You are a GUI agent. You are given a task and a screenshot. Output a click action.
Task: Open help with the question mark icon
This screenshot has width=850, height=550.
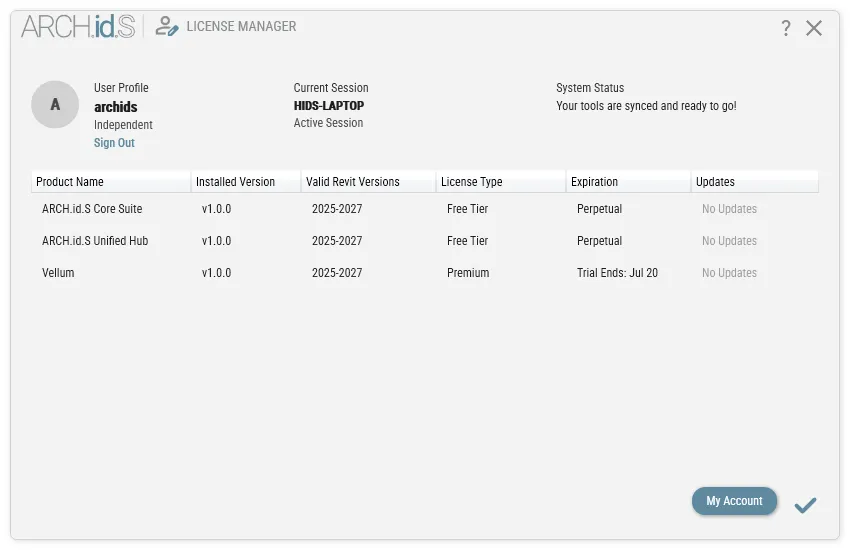point(785,28)
